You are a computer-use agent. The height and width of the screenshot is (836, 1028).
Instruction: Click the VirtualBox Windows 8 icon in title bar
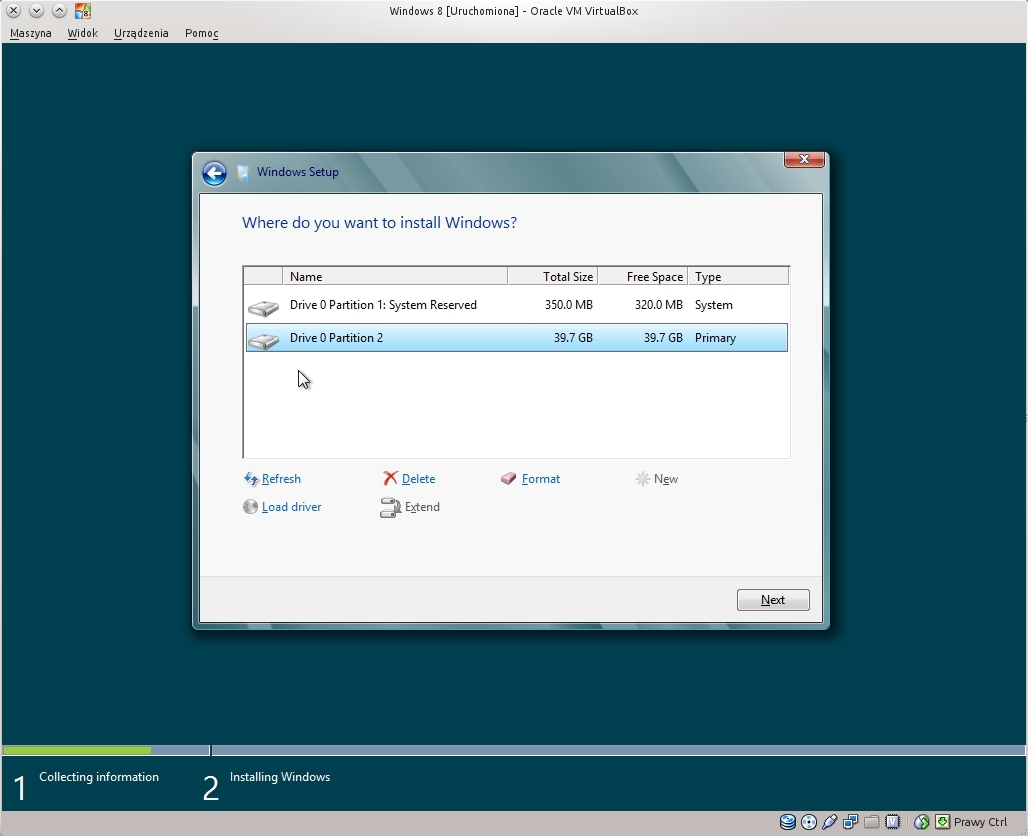(83, 10)
